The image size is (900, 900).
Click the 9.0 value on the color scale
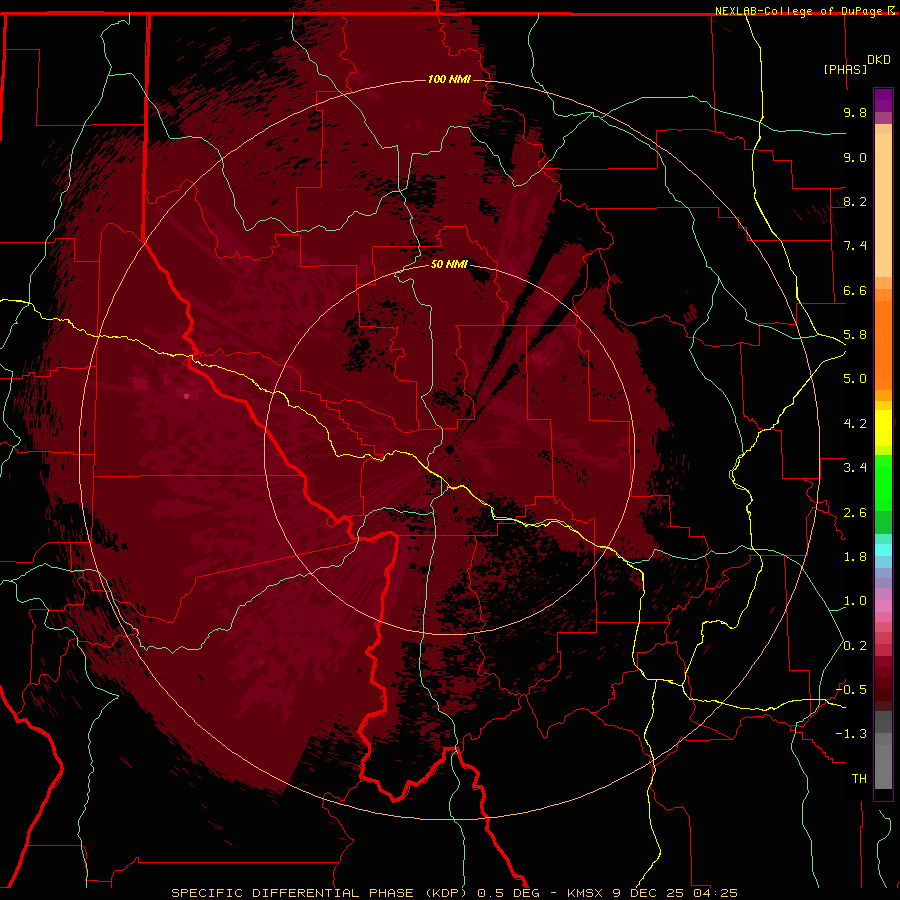[855, 157]
